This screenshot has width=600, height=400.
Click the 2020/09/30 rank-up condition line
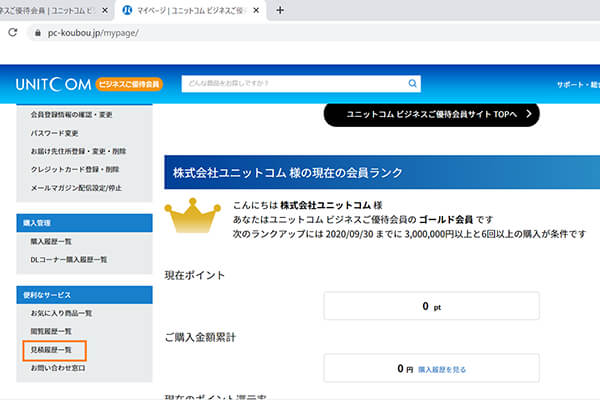coord(409,234)
